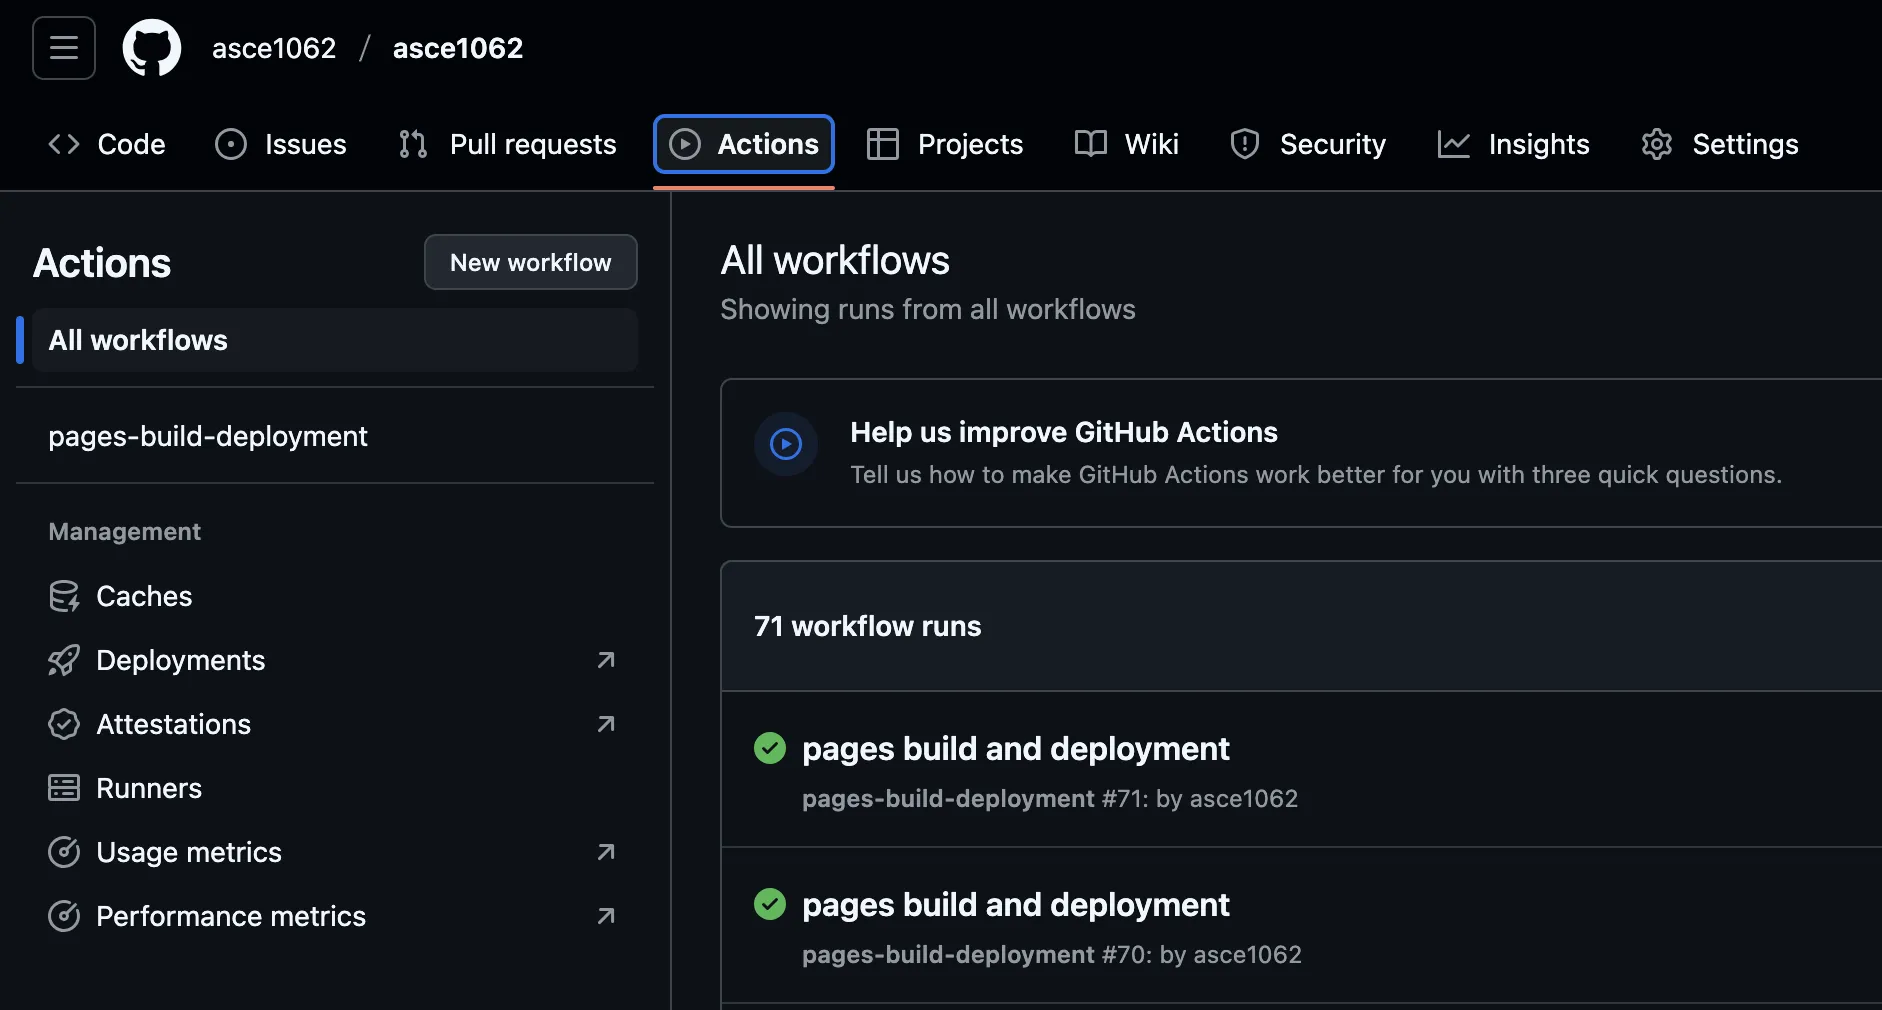Select the Caches management icon
1882x1010 pixels.
65,596
